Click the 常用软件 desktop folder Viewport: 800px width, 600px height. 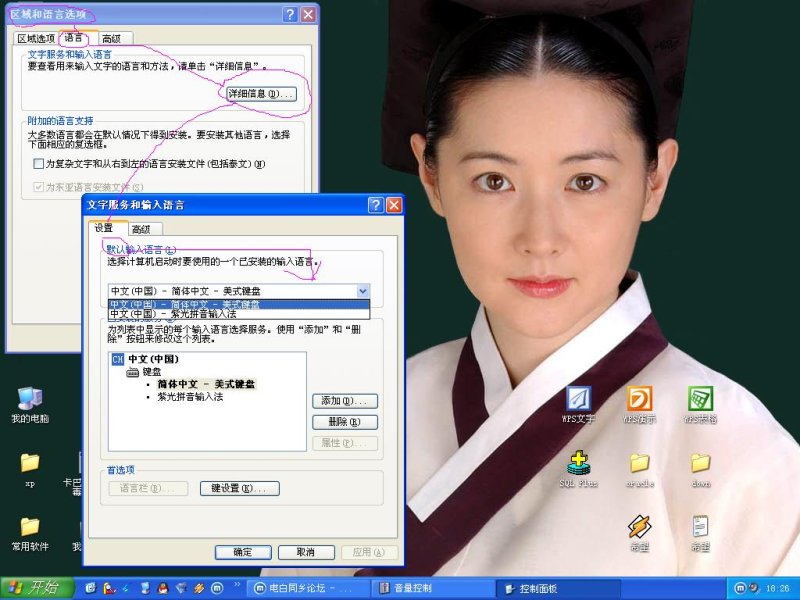click(x=28, y=528)
